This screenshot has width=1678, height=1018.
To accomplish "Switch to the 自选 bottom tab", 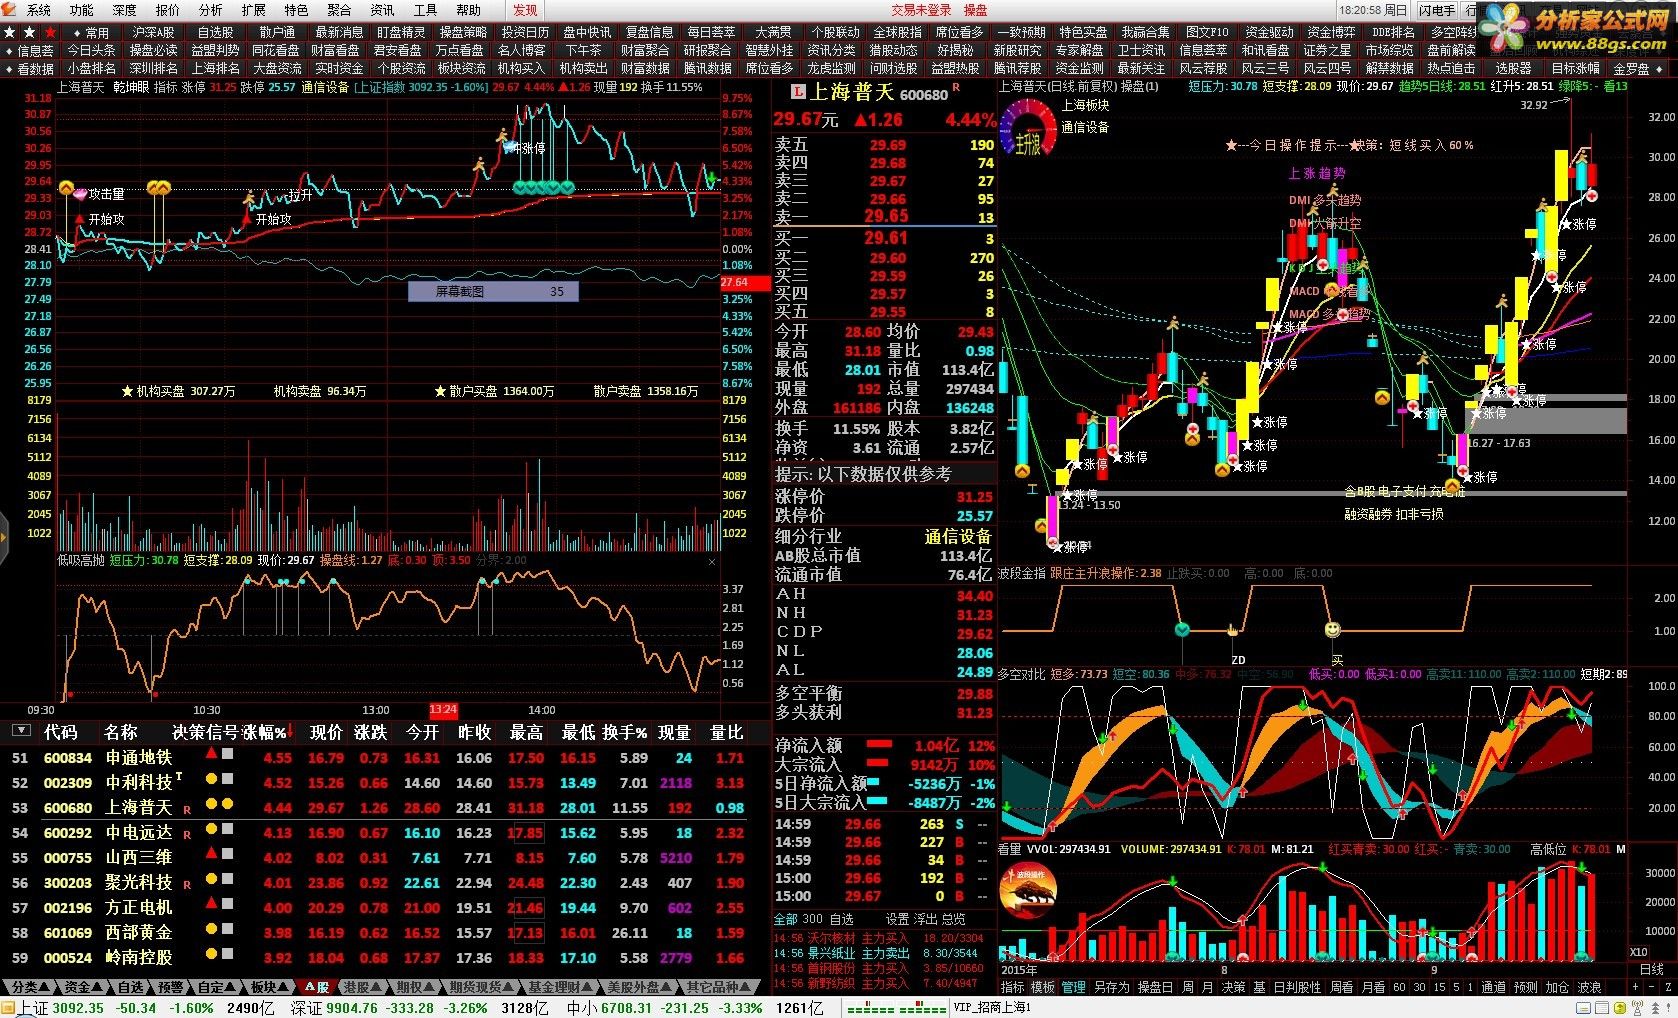I will tap(131, 987).
